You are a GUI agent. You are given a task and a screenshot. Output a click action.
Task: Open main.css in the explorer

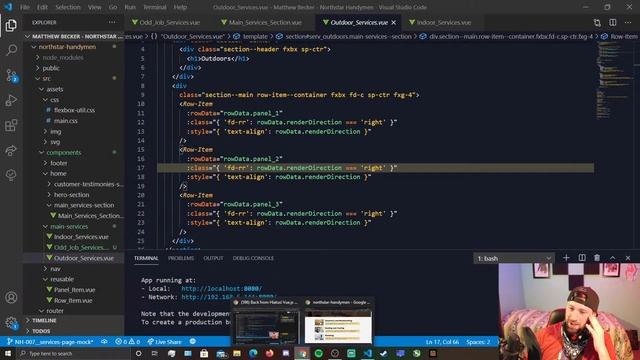click(66, 121)
